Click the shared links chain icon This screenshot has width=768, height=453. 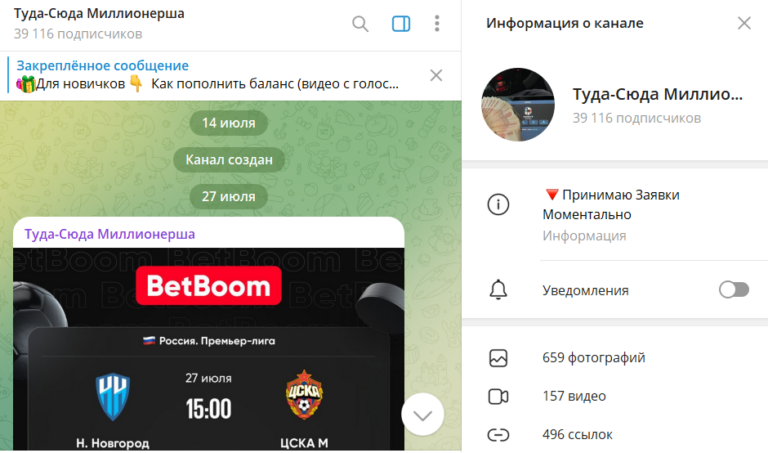click(x=498, y=435)
